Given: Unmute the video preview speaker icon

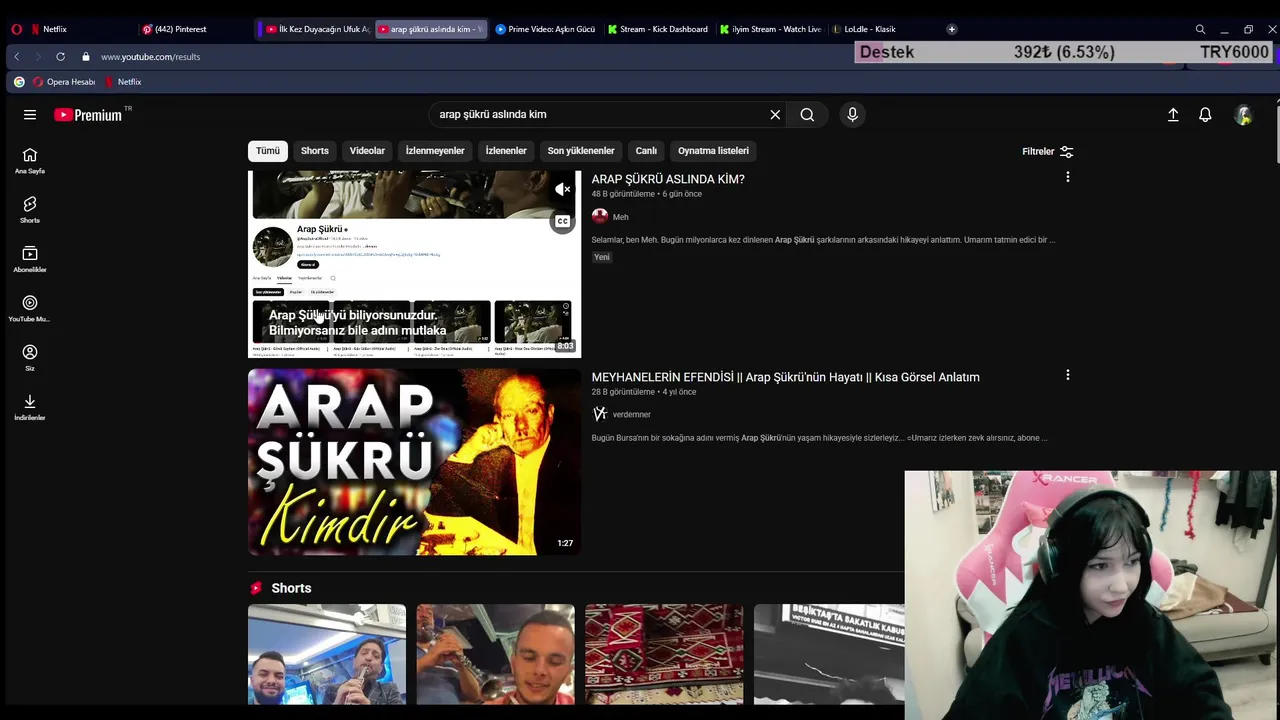Looking at the screenshot, I should (563, 189).
